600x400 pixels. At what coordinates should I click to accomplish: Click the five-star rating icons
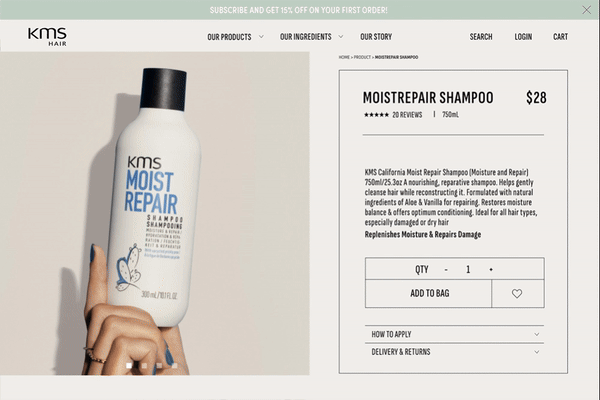[376, 115]
